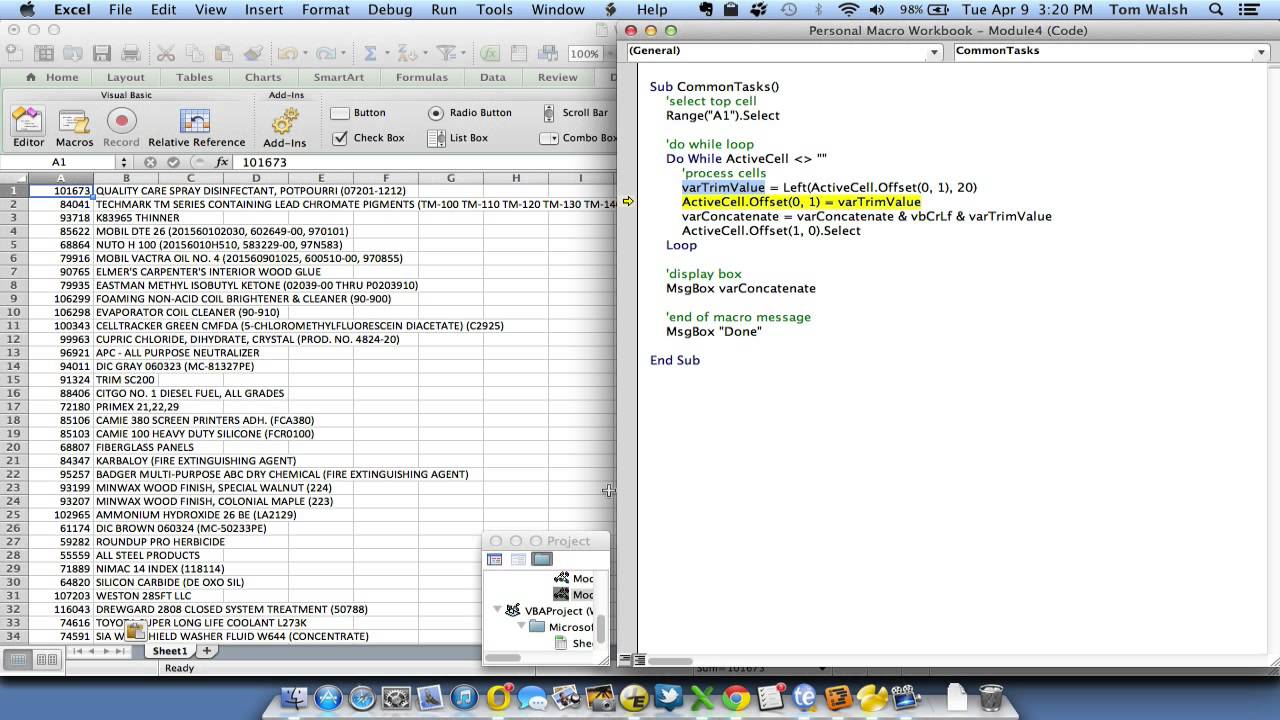Select the Sheet1 worksheet tab
The width and height of the screenshot is (1280, 720).
168,651
